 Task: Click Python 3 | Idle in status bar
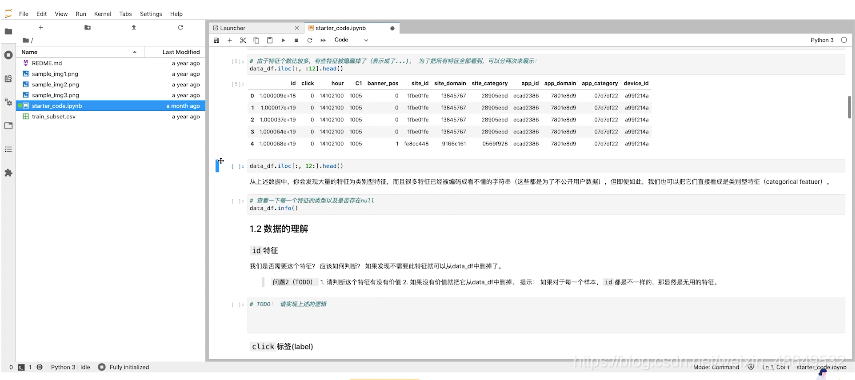(x=70, y=367)
